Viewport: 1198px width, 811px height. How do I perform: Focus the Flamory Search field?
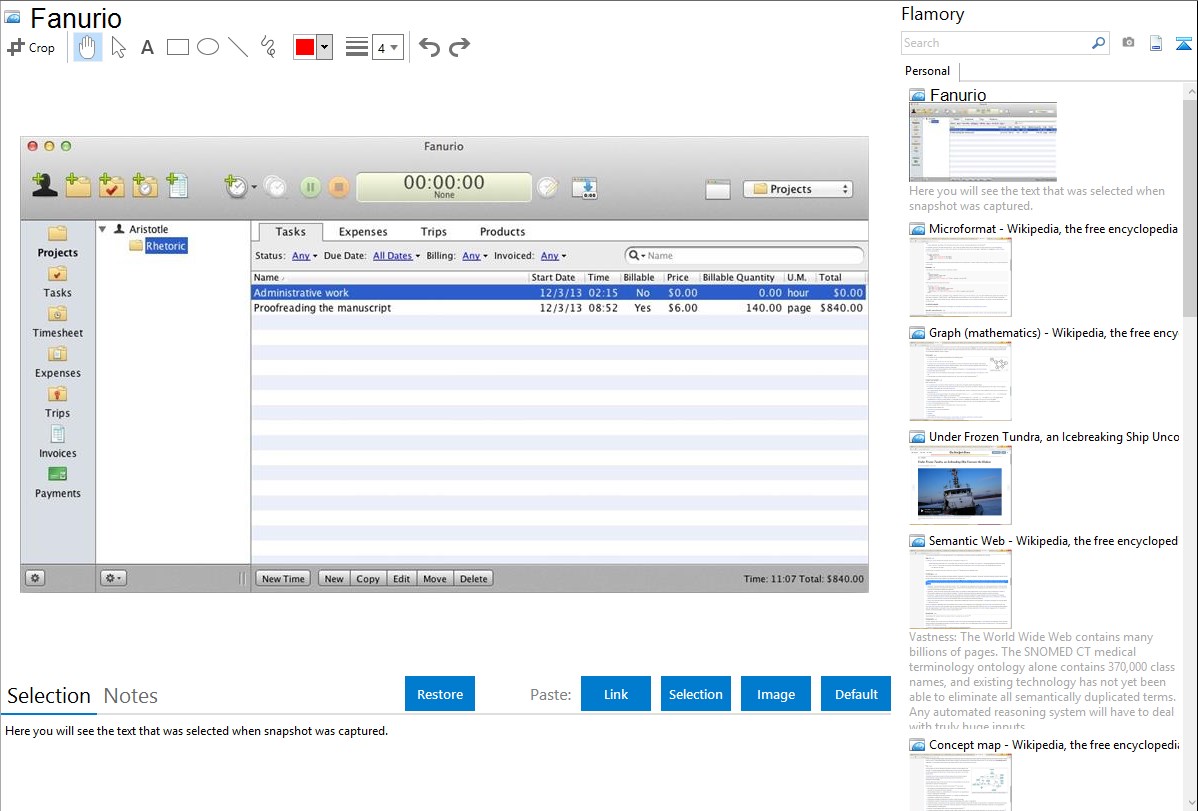(996, 43)
